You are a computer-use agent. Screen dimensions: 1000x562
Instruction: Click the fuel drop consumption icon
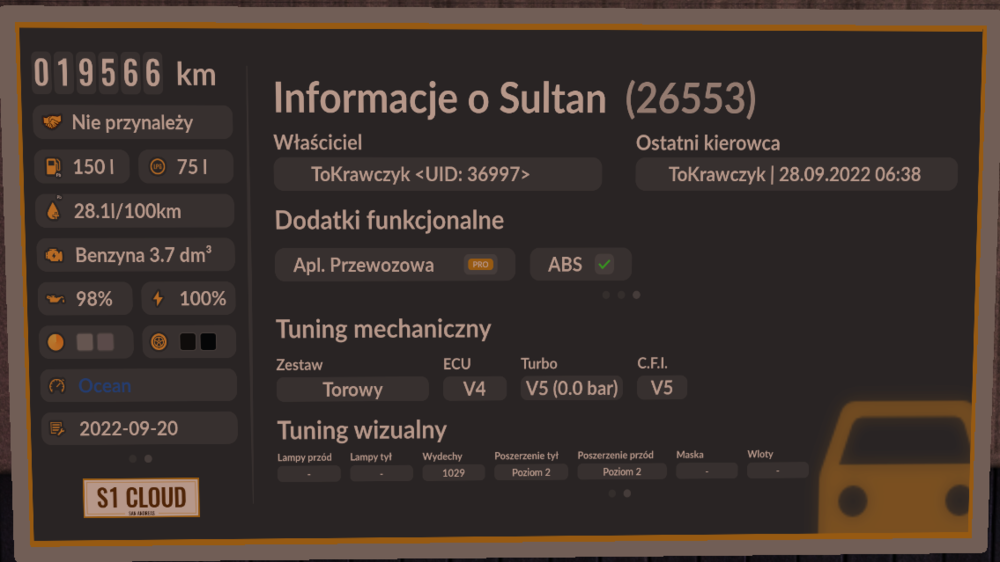pos(54,211)
